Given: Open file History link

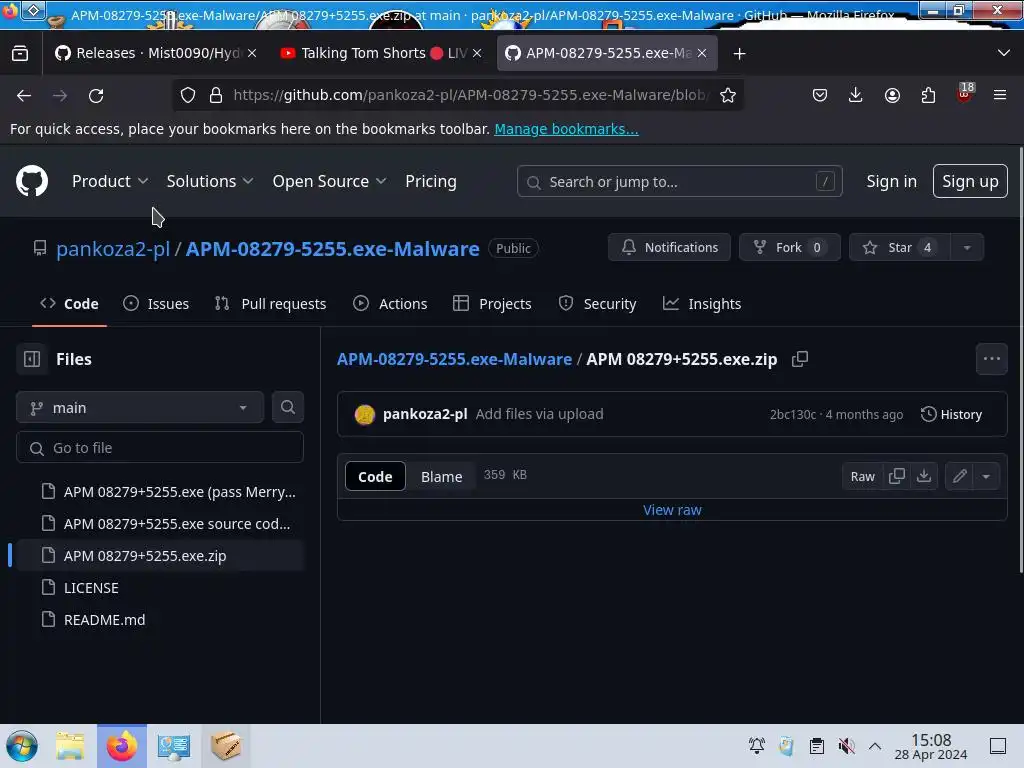Looking at the screenshot, I should (951, 414).
